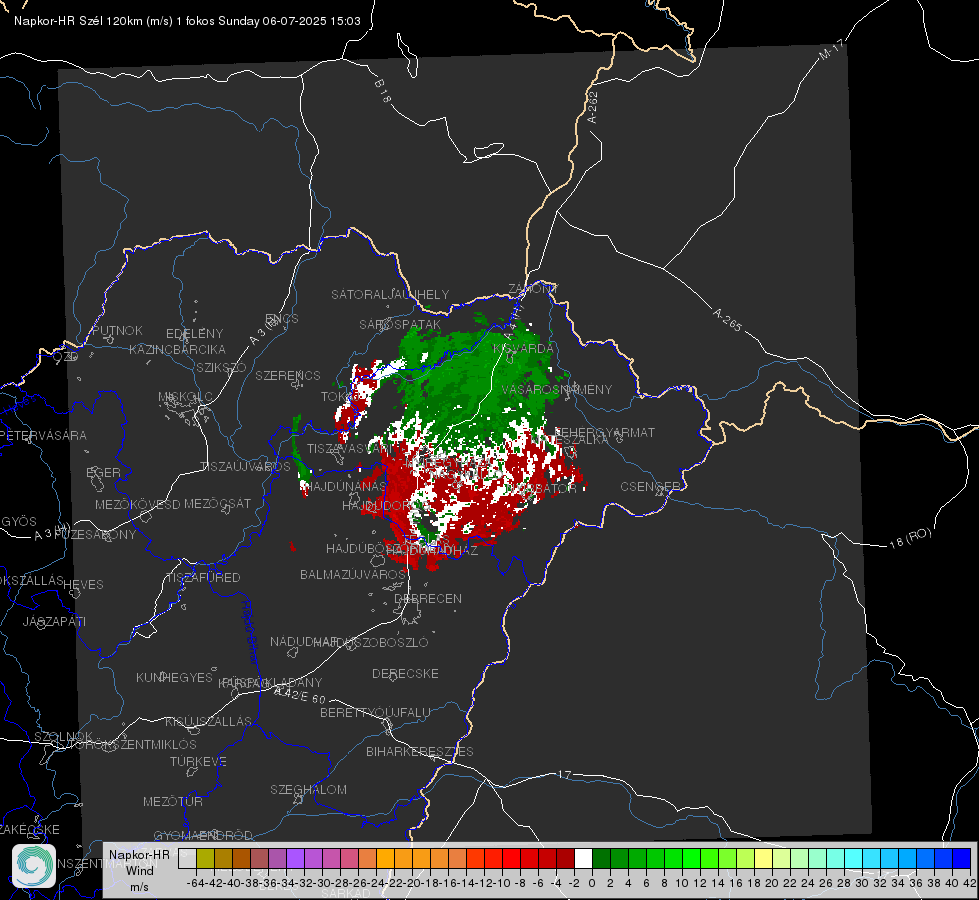Click the EGER label
Image resolution: width=979 pixels, height=900 pixels.
pos(104,473)
